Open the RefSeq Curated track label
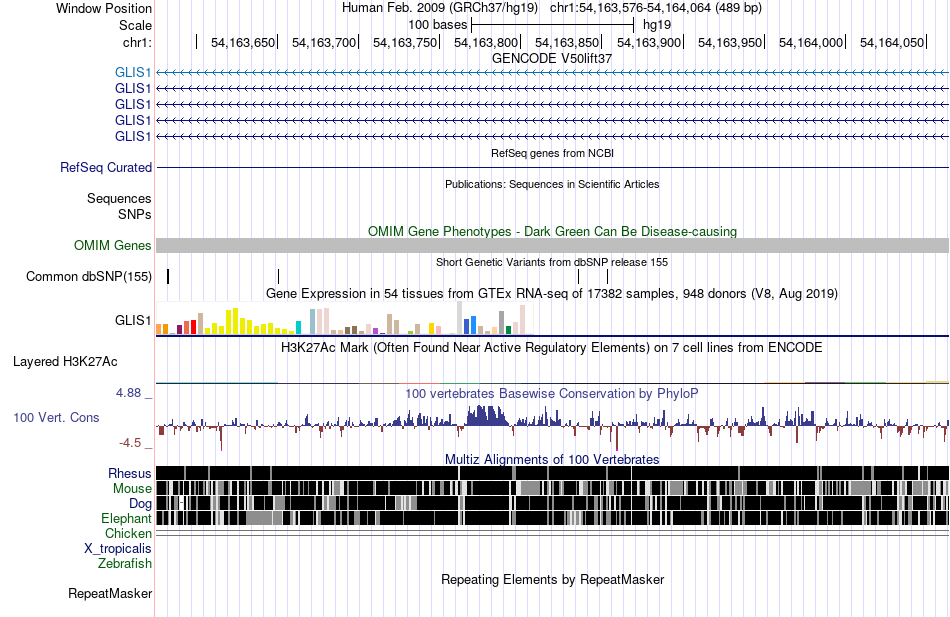 pyautogui.click(x=106, y=167)
